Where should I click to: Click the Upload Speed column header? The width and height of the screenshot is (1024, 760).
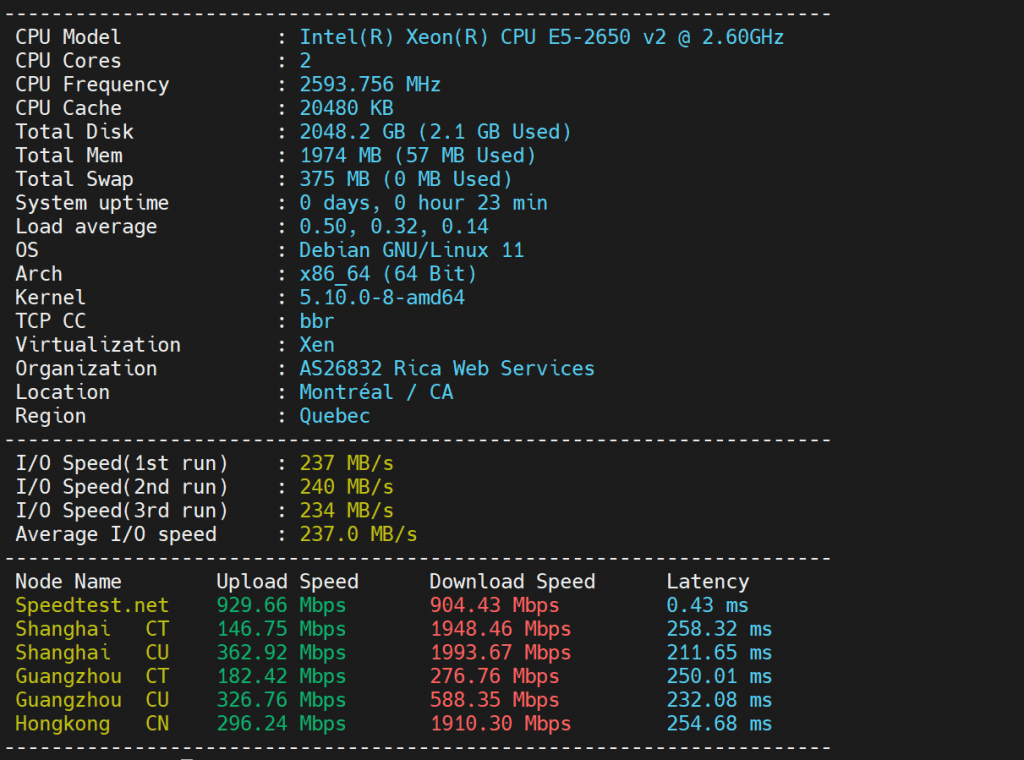(287, 582)
